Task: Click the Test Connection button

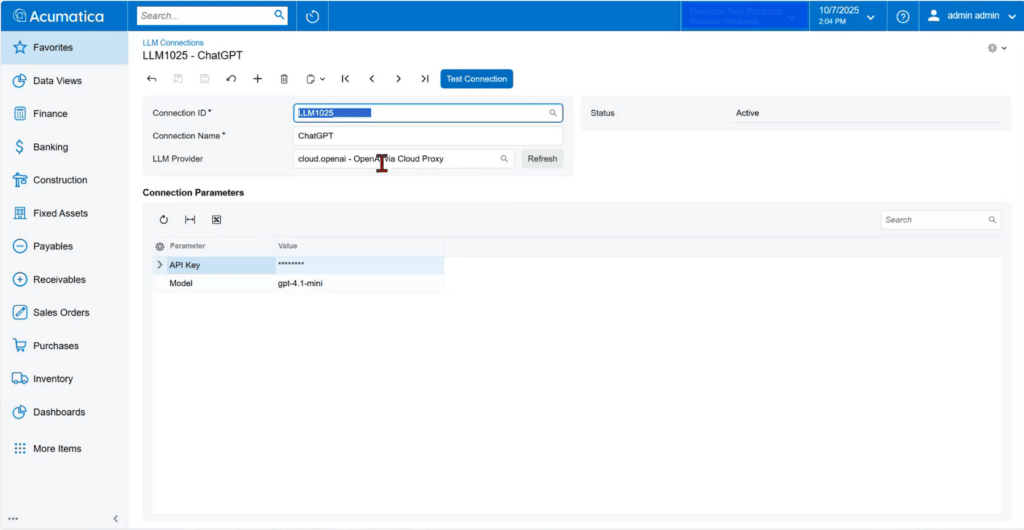Action: click(x=476, y=79)
